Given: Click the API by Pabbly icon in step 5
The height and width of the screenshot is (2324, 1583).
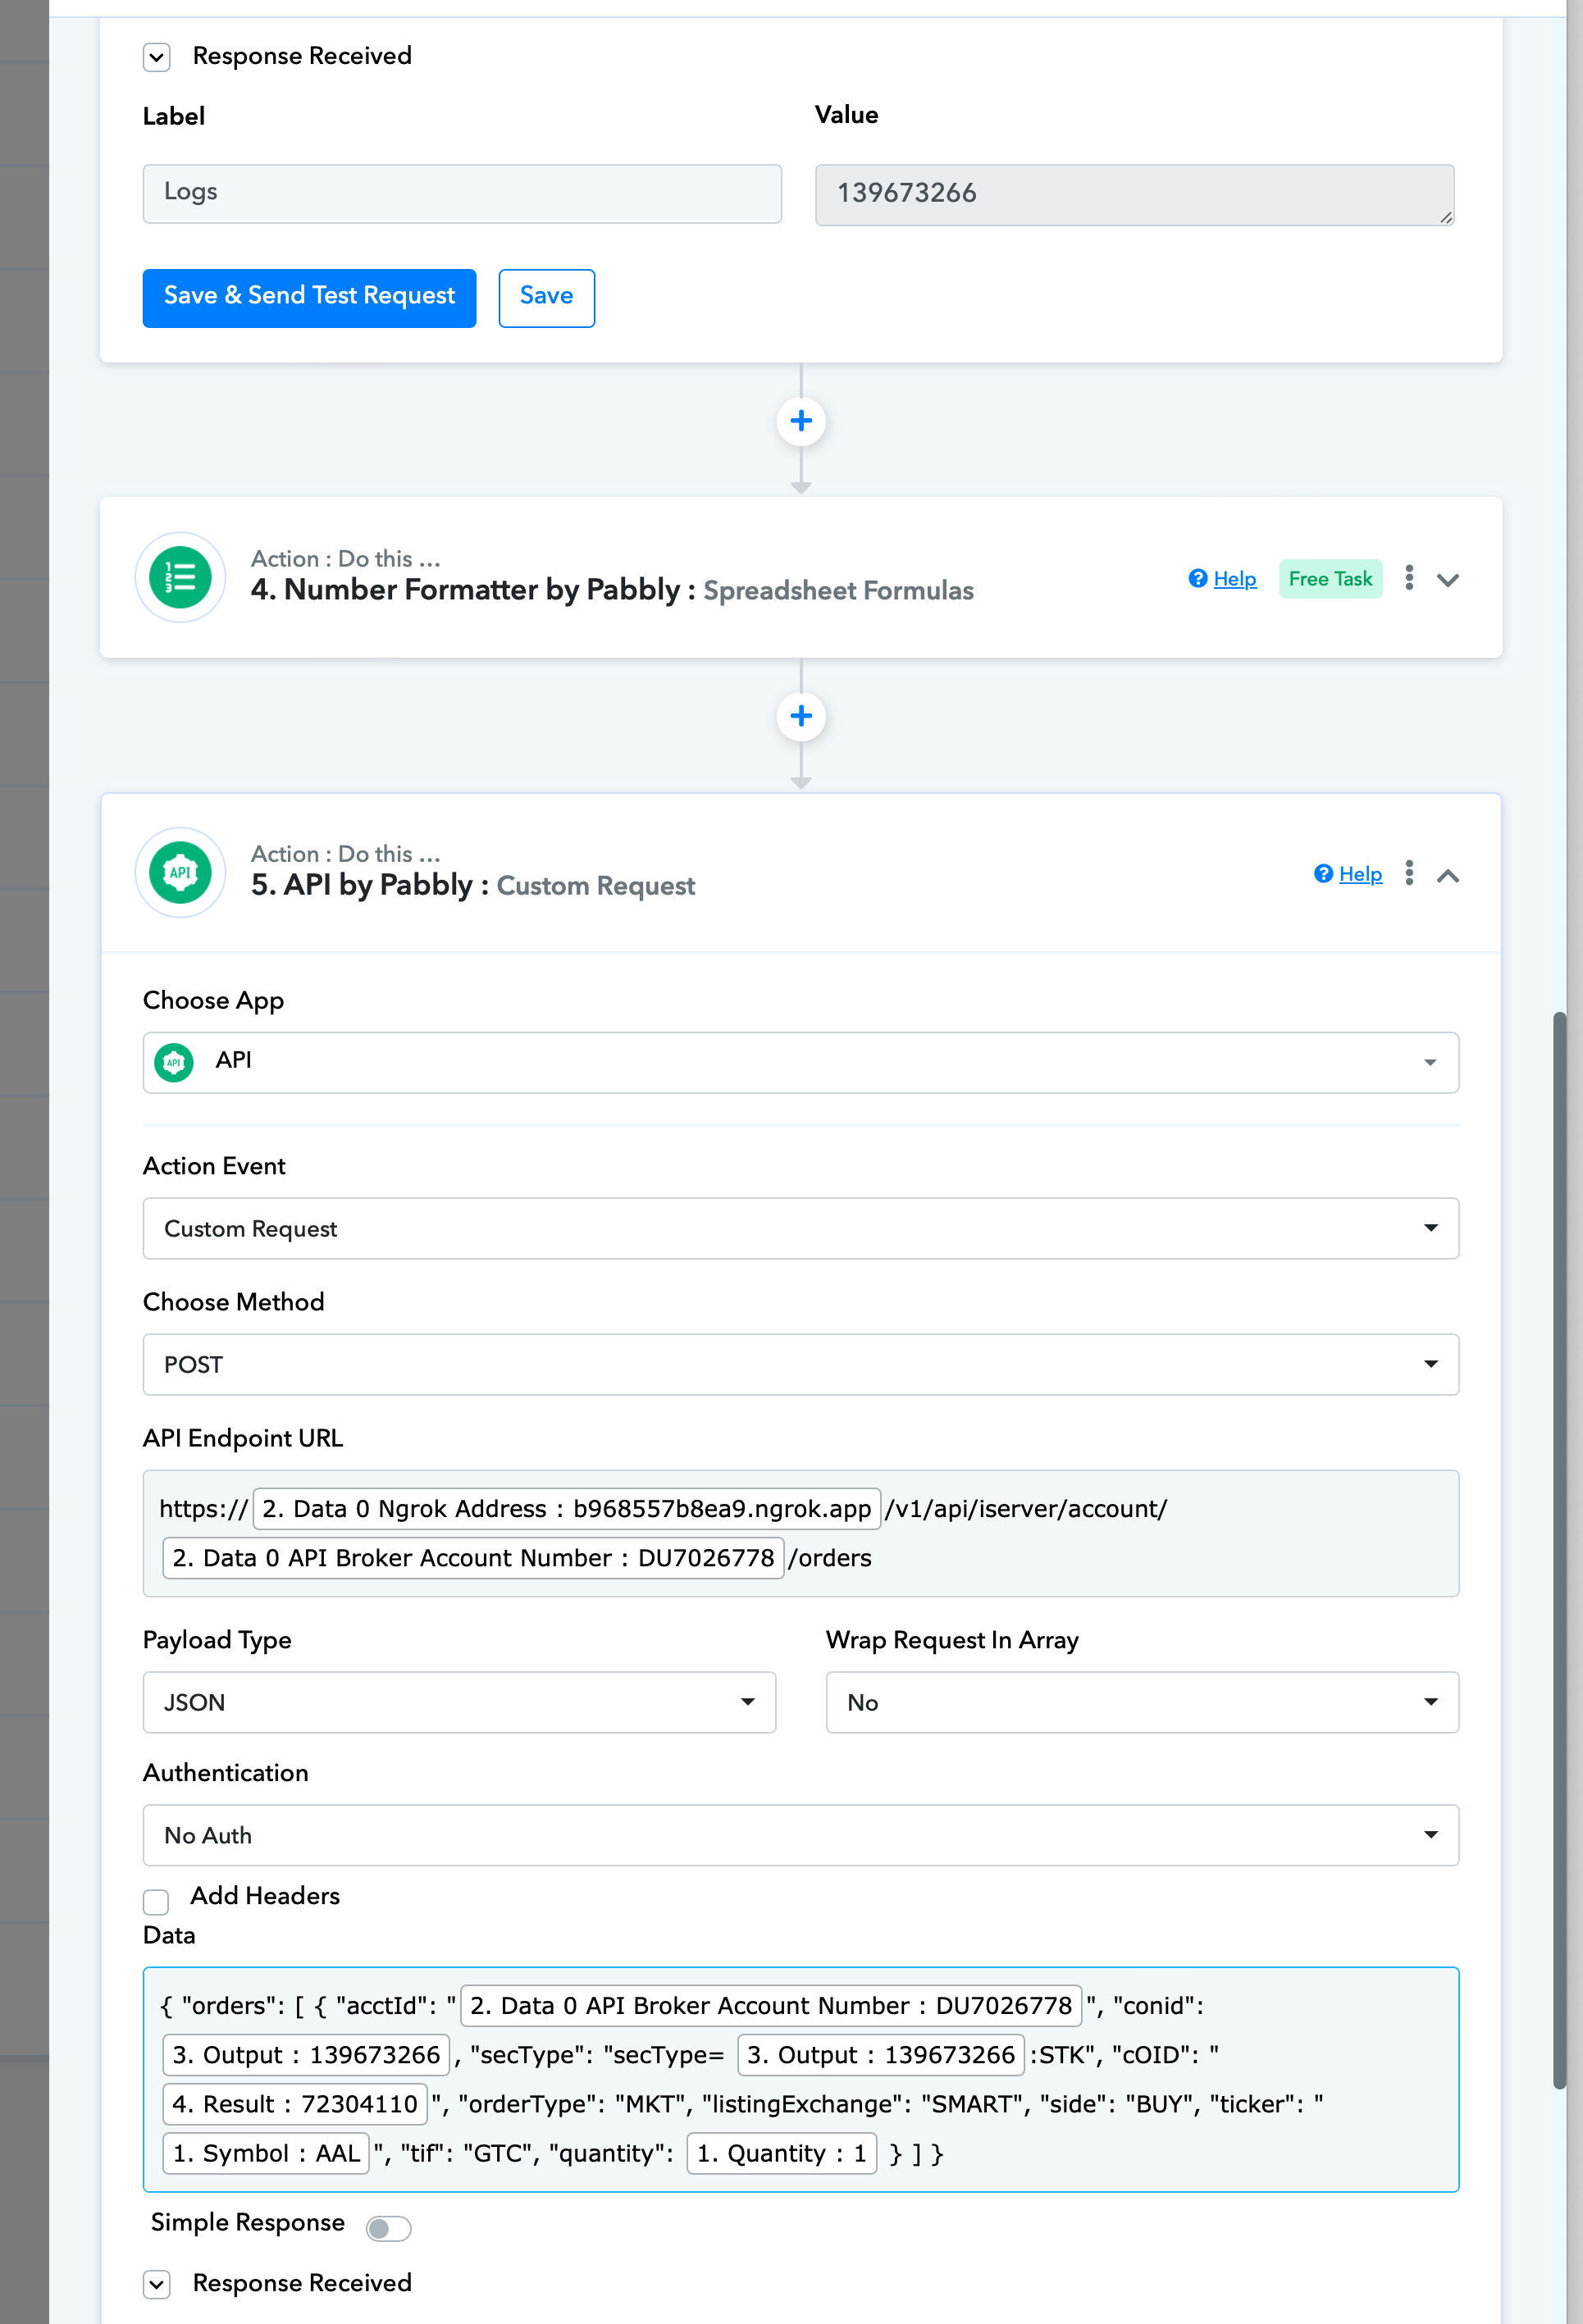Looking at the screenshot, I should coord(180,873).
